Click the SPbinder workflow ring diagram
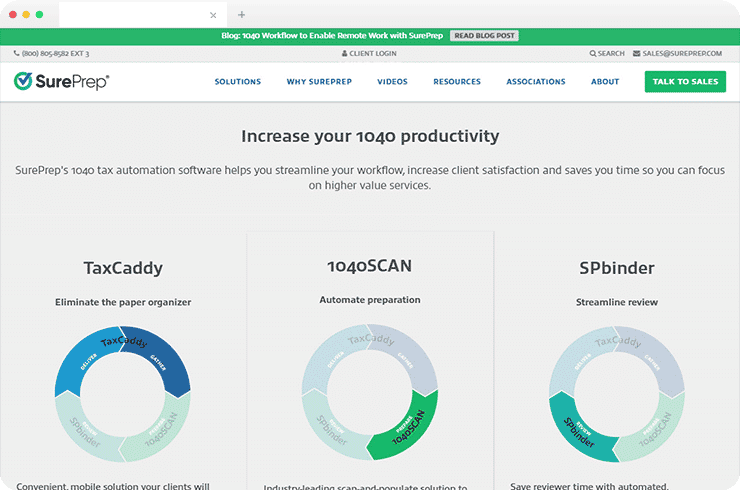The width and height of the screenshot is (740, 490). [616, 394]
